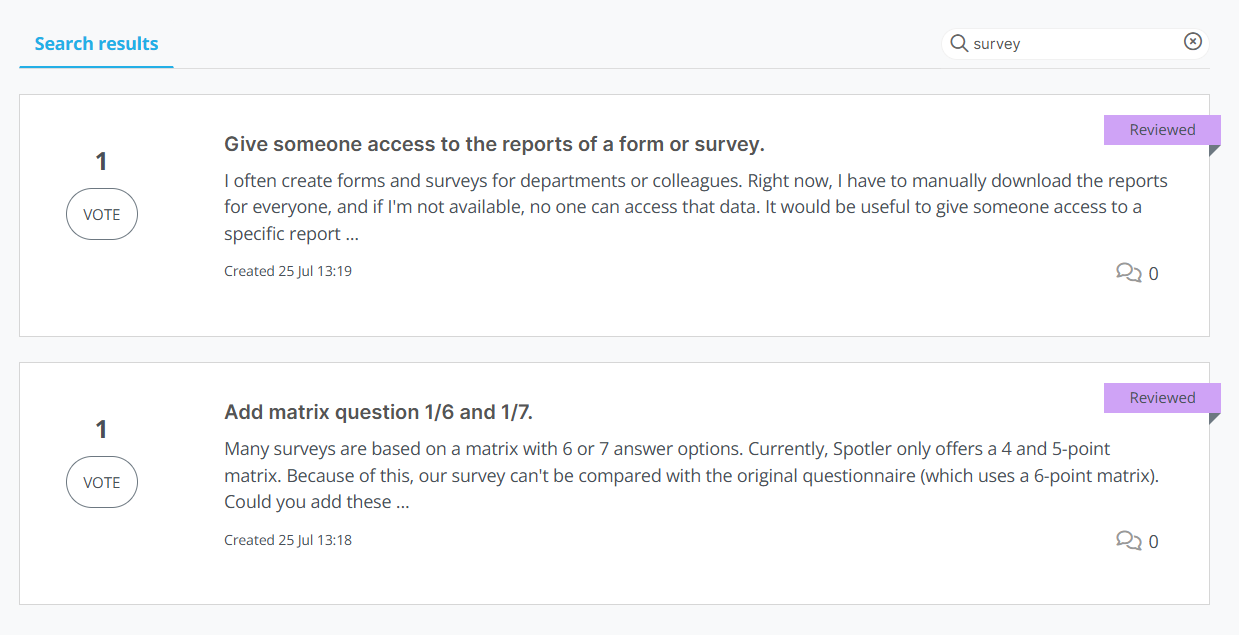
Task: Click vote count above first VOTE button
Action: click(101, 162)
